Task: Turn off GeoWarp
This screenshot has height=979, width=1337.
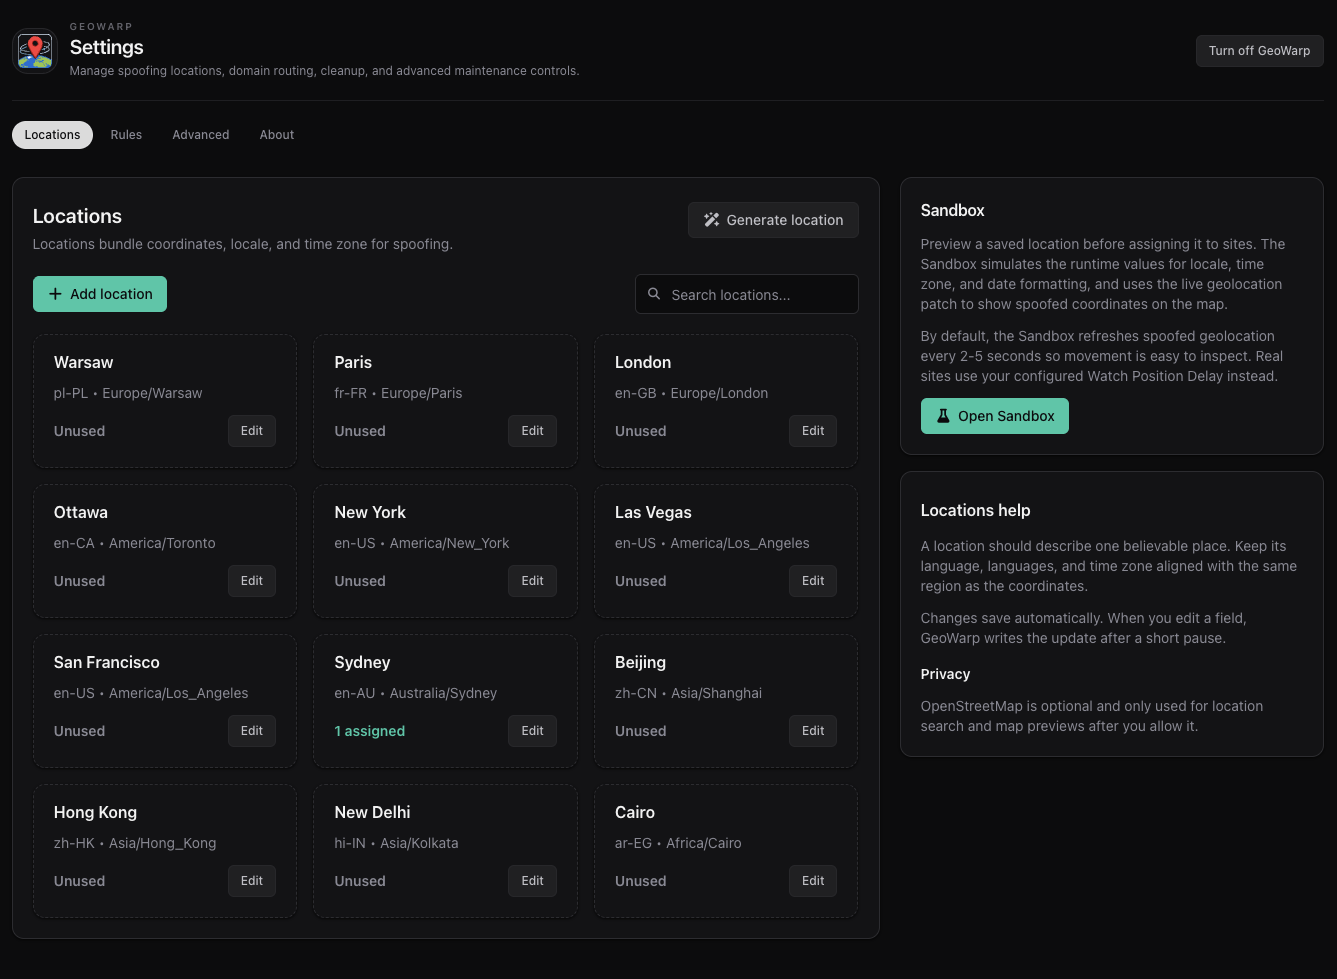Action: 1259,50
